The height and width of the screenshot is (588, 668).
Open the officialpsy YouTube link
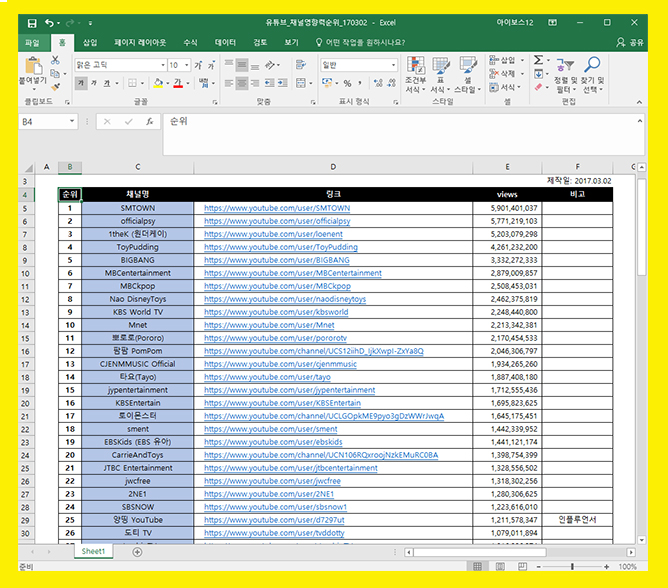pyautogui.click(x=277, y=221)
